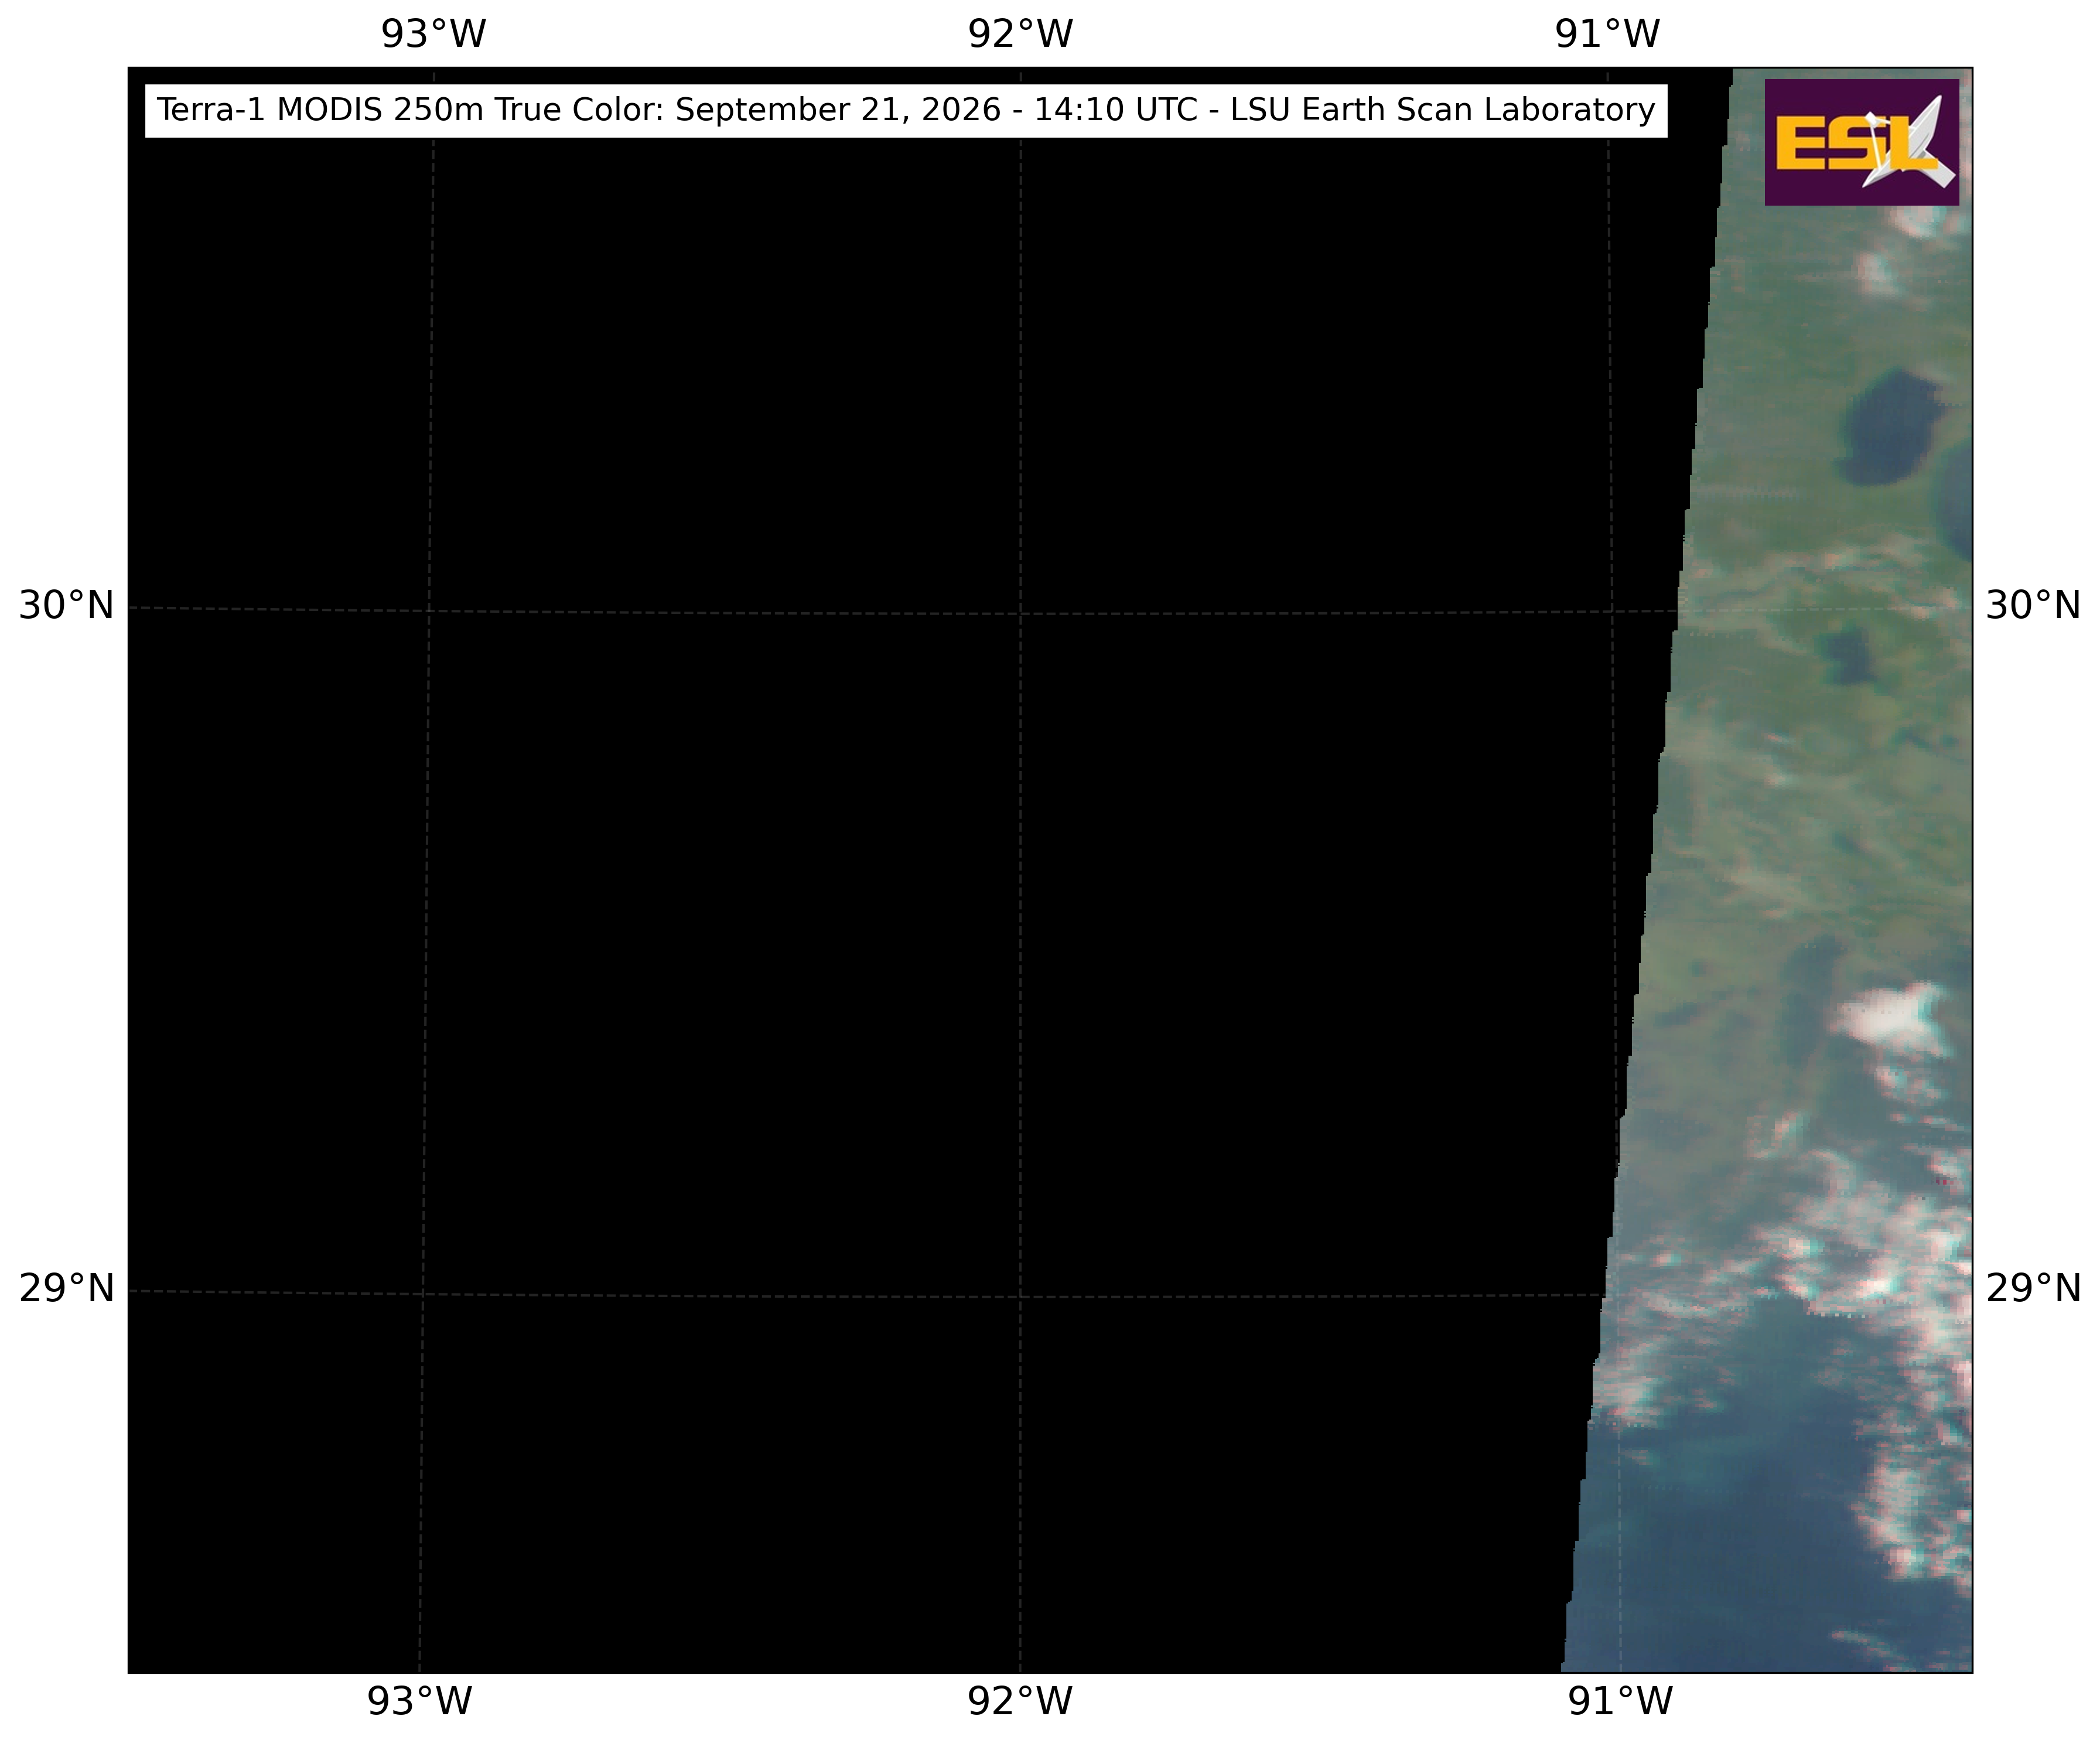This screenshot has height=1740, width=2100.
Task: Click the left 30°N latitude label
Action: click(67, 606)
